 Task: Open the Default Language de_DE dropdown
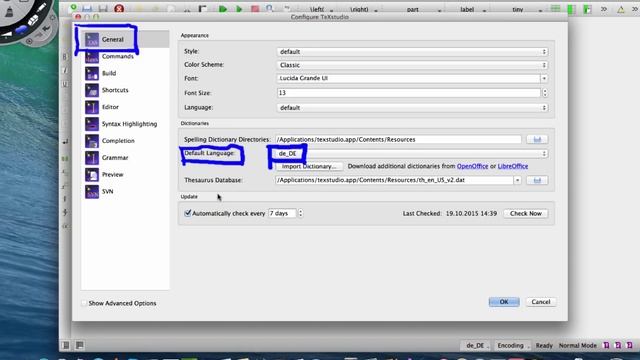pyautogui.click(x=412, y=153)
